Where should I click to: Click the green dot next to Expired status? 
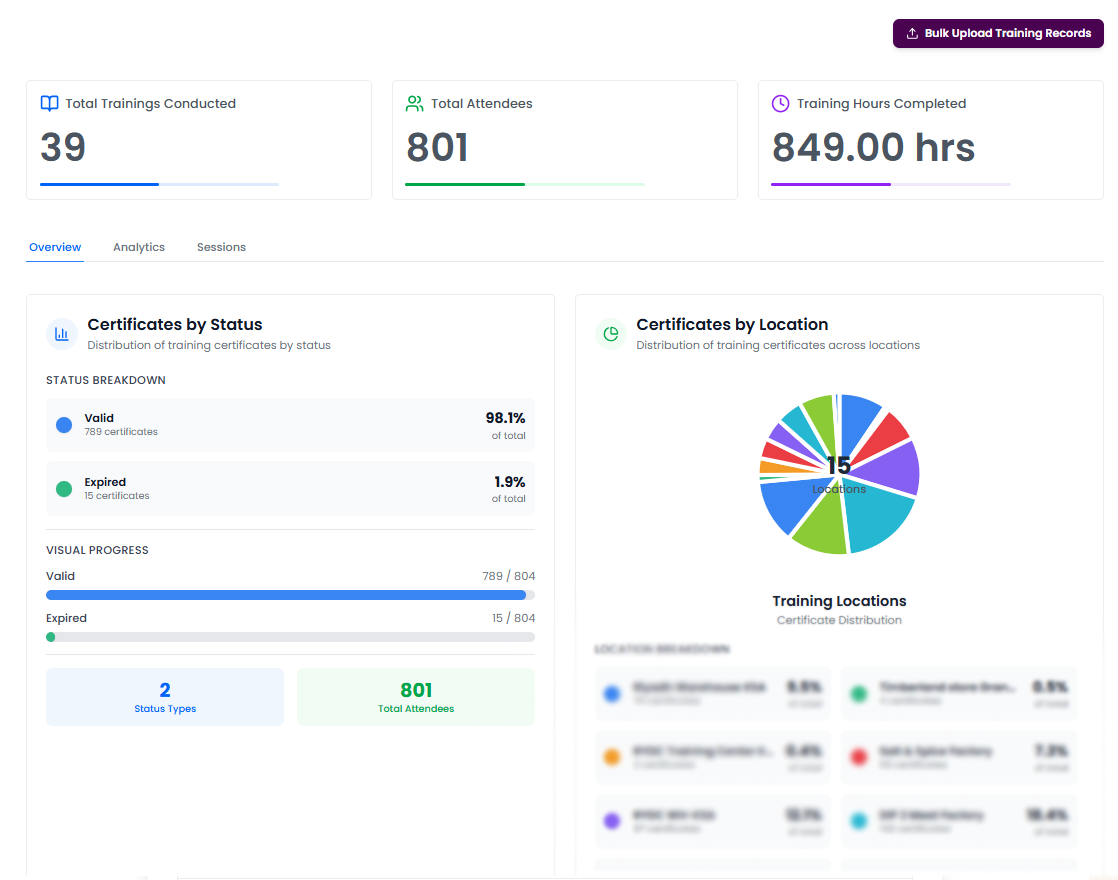point(64,489)
